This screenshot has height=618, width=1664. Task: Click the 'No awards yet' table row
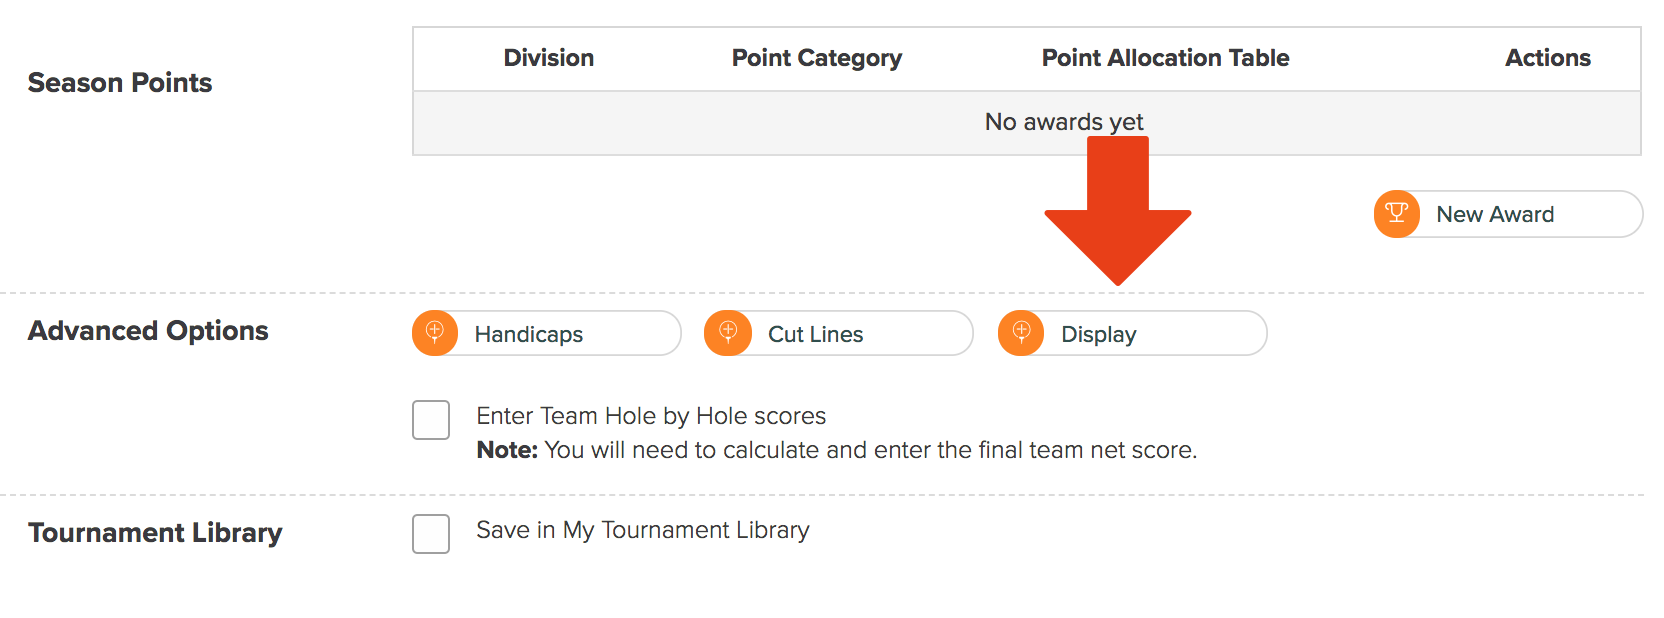coord(1027,123)
